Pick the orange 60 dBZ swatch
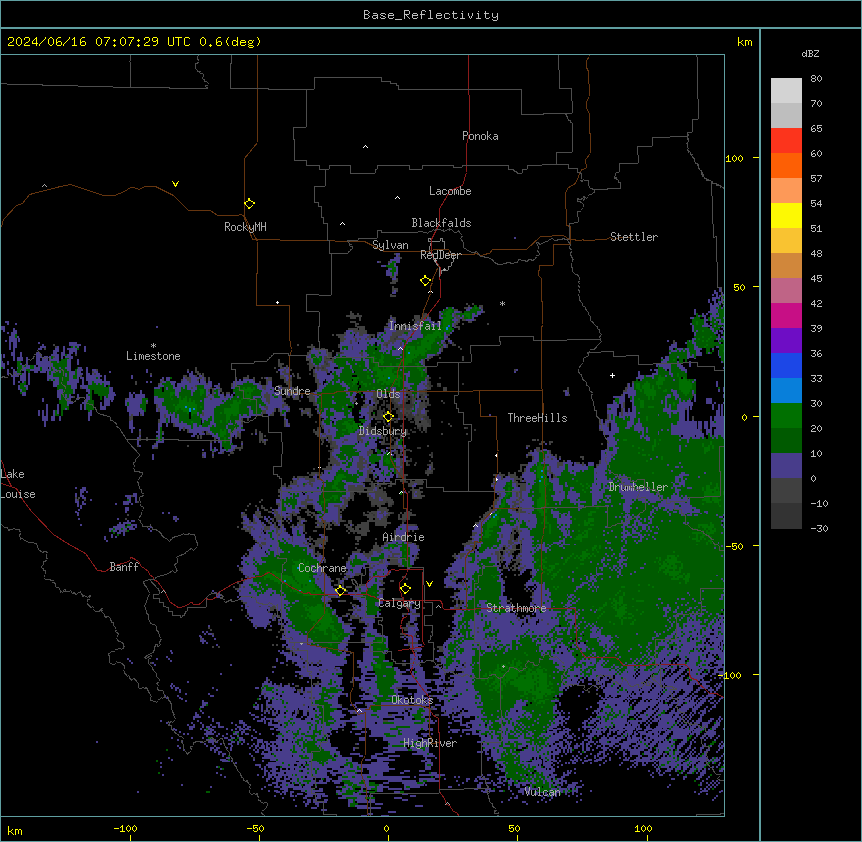 tap(786, 165)
